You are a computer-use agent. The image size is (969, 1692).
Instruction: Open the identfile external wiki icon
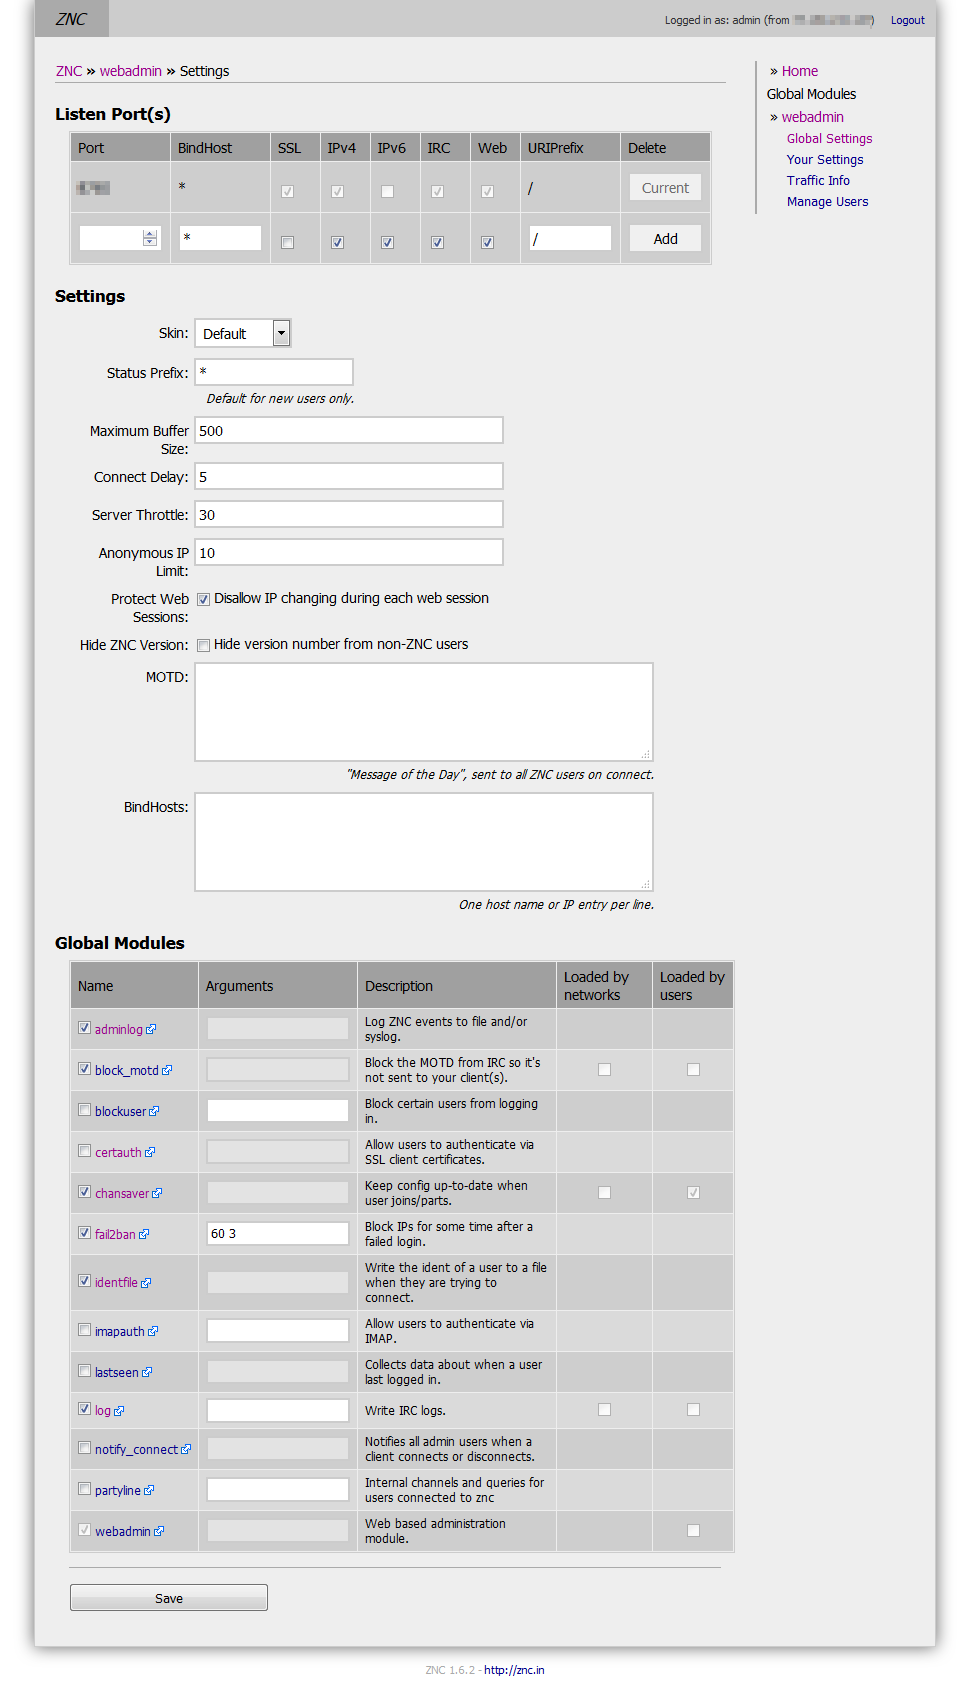[146, 1282]
